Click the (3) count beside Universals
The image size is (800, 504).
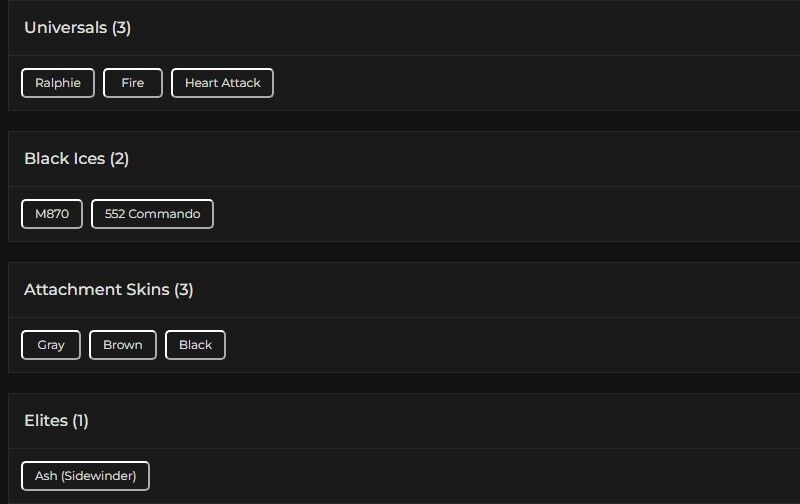(121, 28)
